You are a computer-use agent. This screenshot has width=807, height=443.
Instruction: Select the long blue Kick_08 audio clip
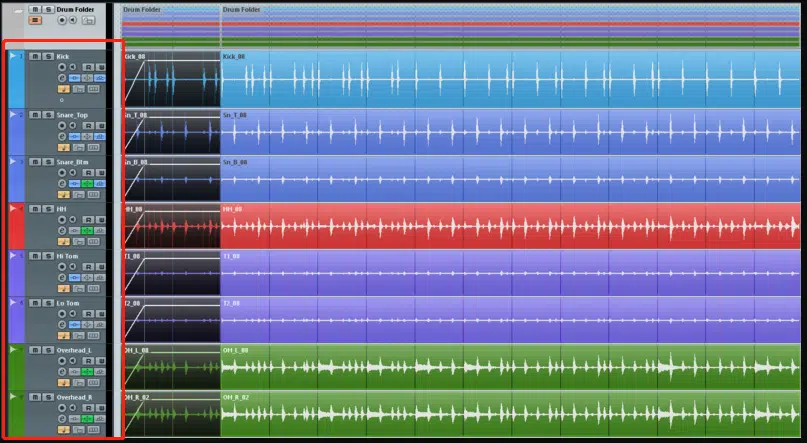[x=511, y=79]
